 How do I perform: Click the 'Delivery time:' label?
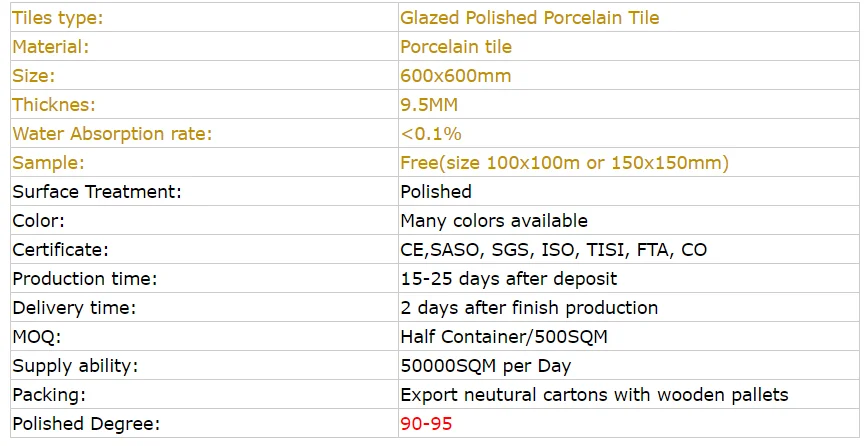point(74,308)
